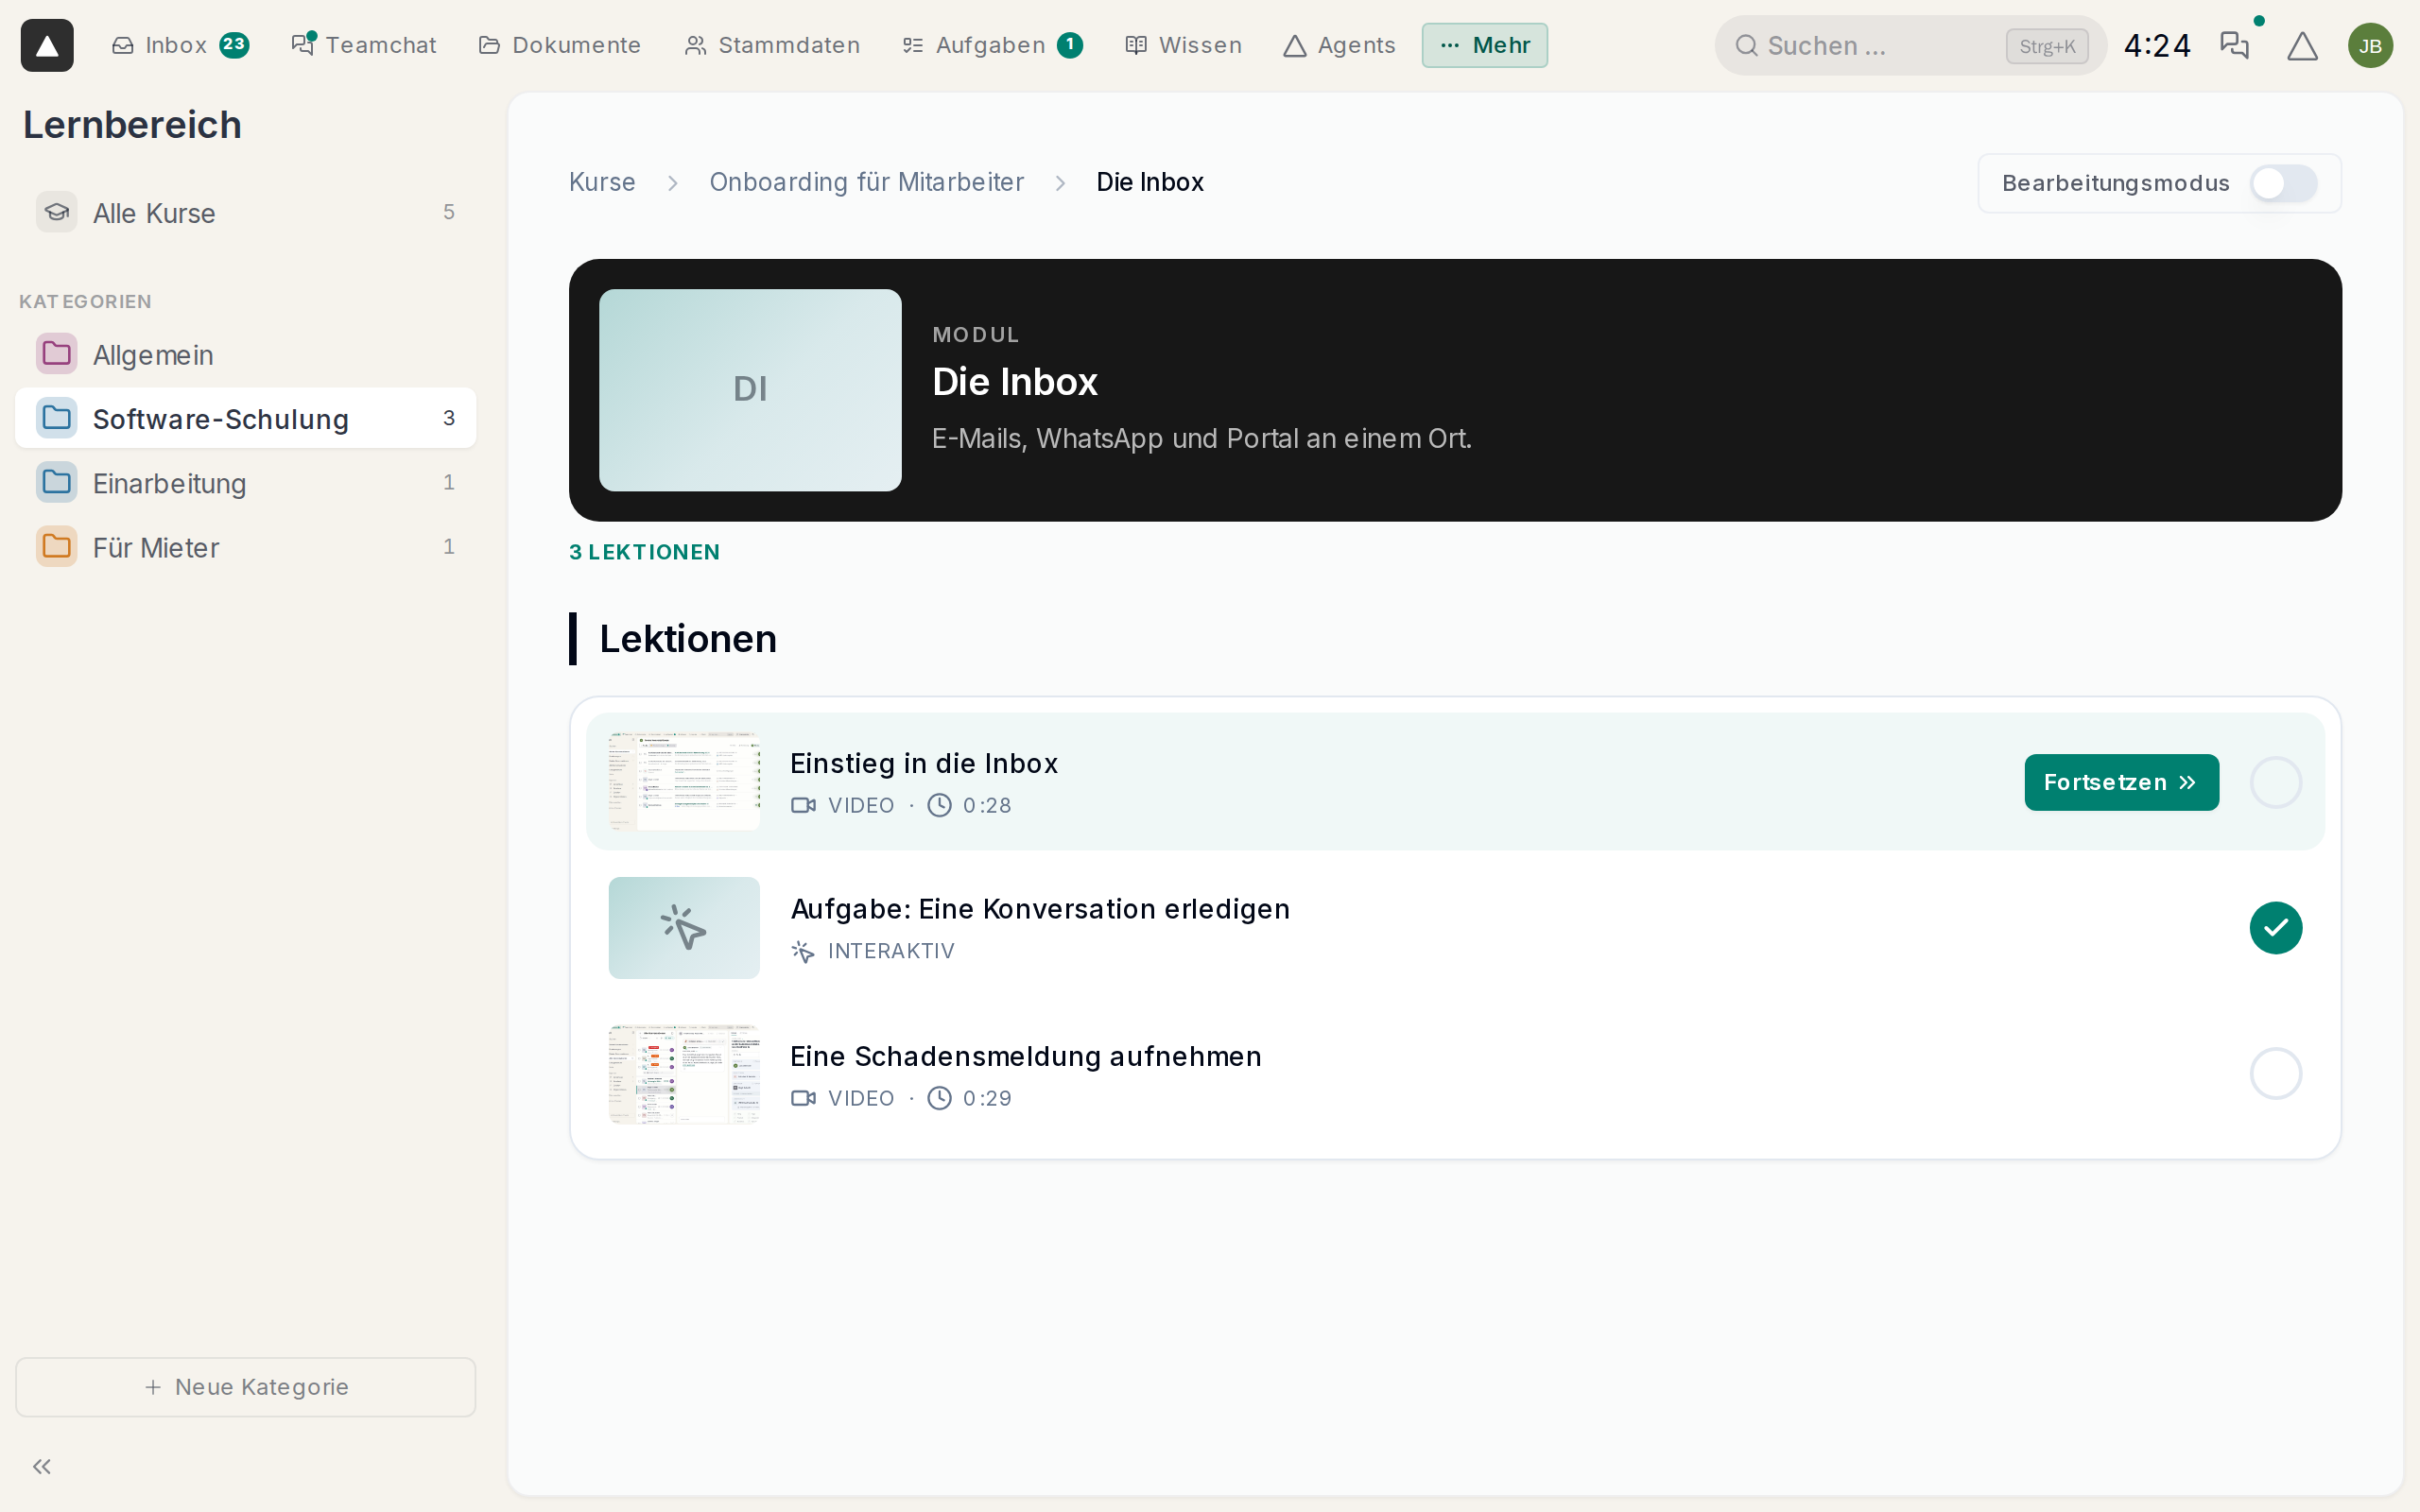Click the Suchen search field
Viewport: 2420px width, 1512px height.
[1910, 45]
